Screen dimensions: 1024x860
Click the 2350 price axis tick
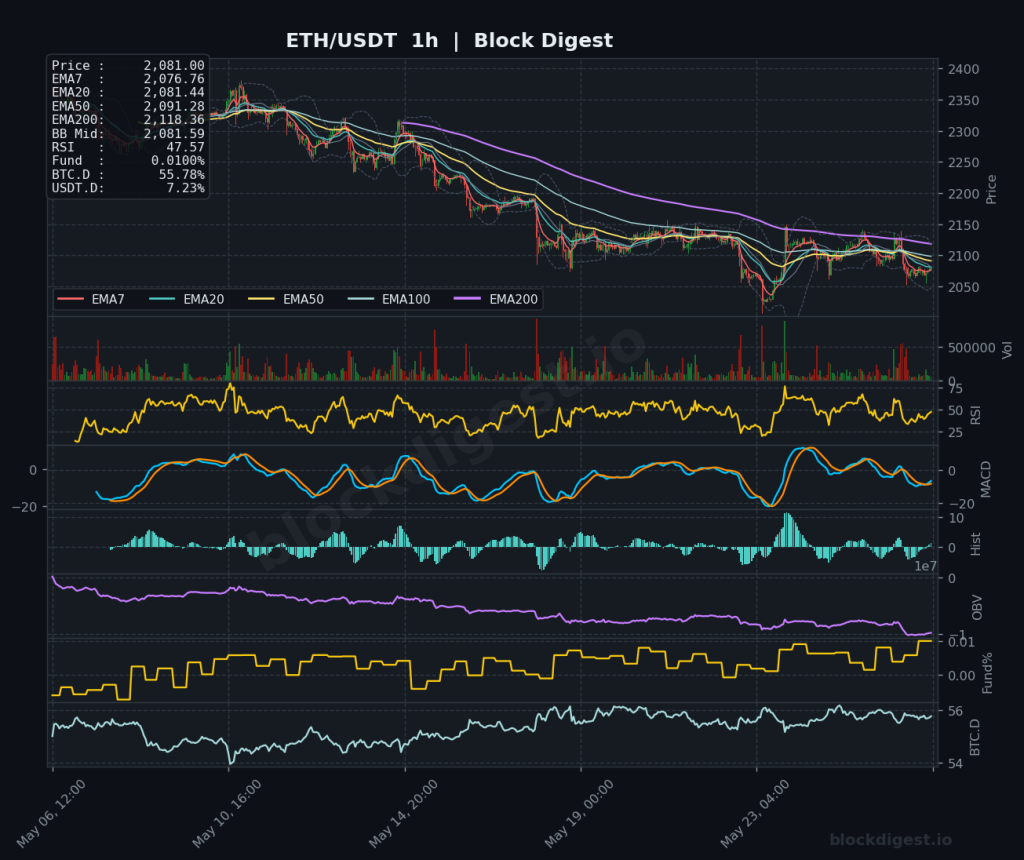pos(963,101)
